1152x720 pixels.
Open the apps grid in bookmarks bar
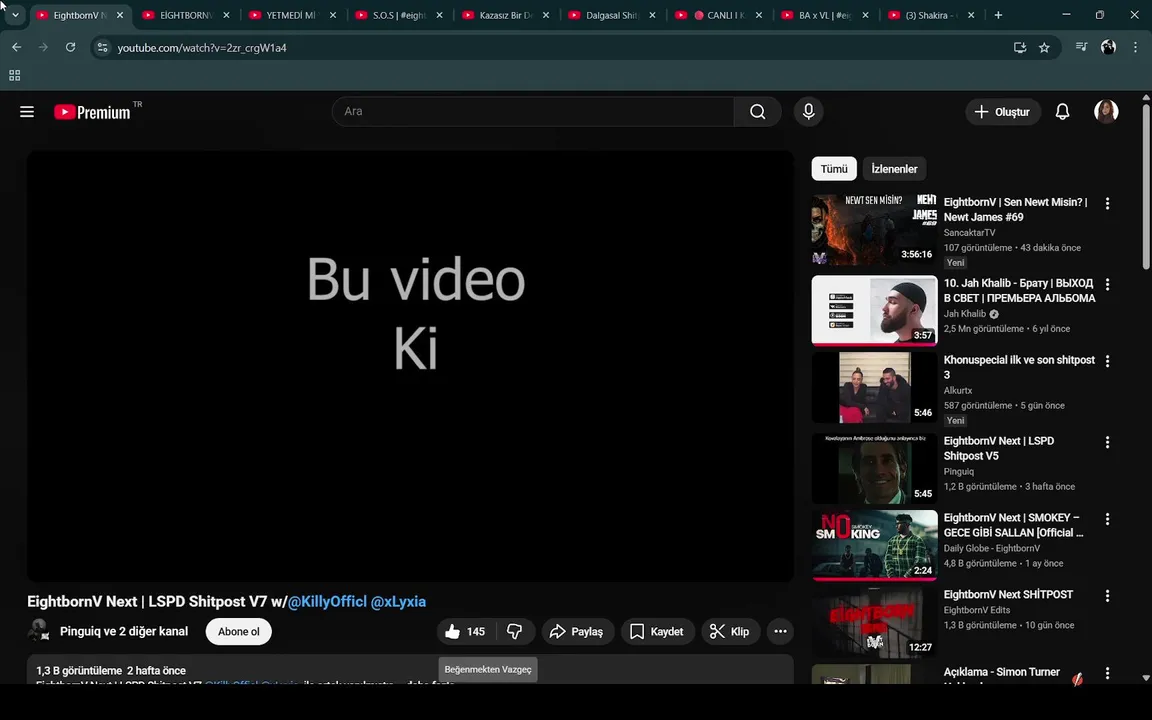(15, 75)
